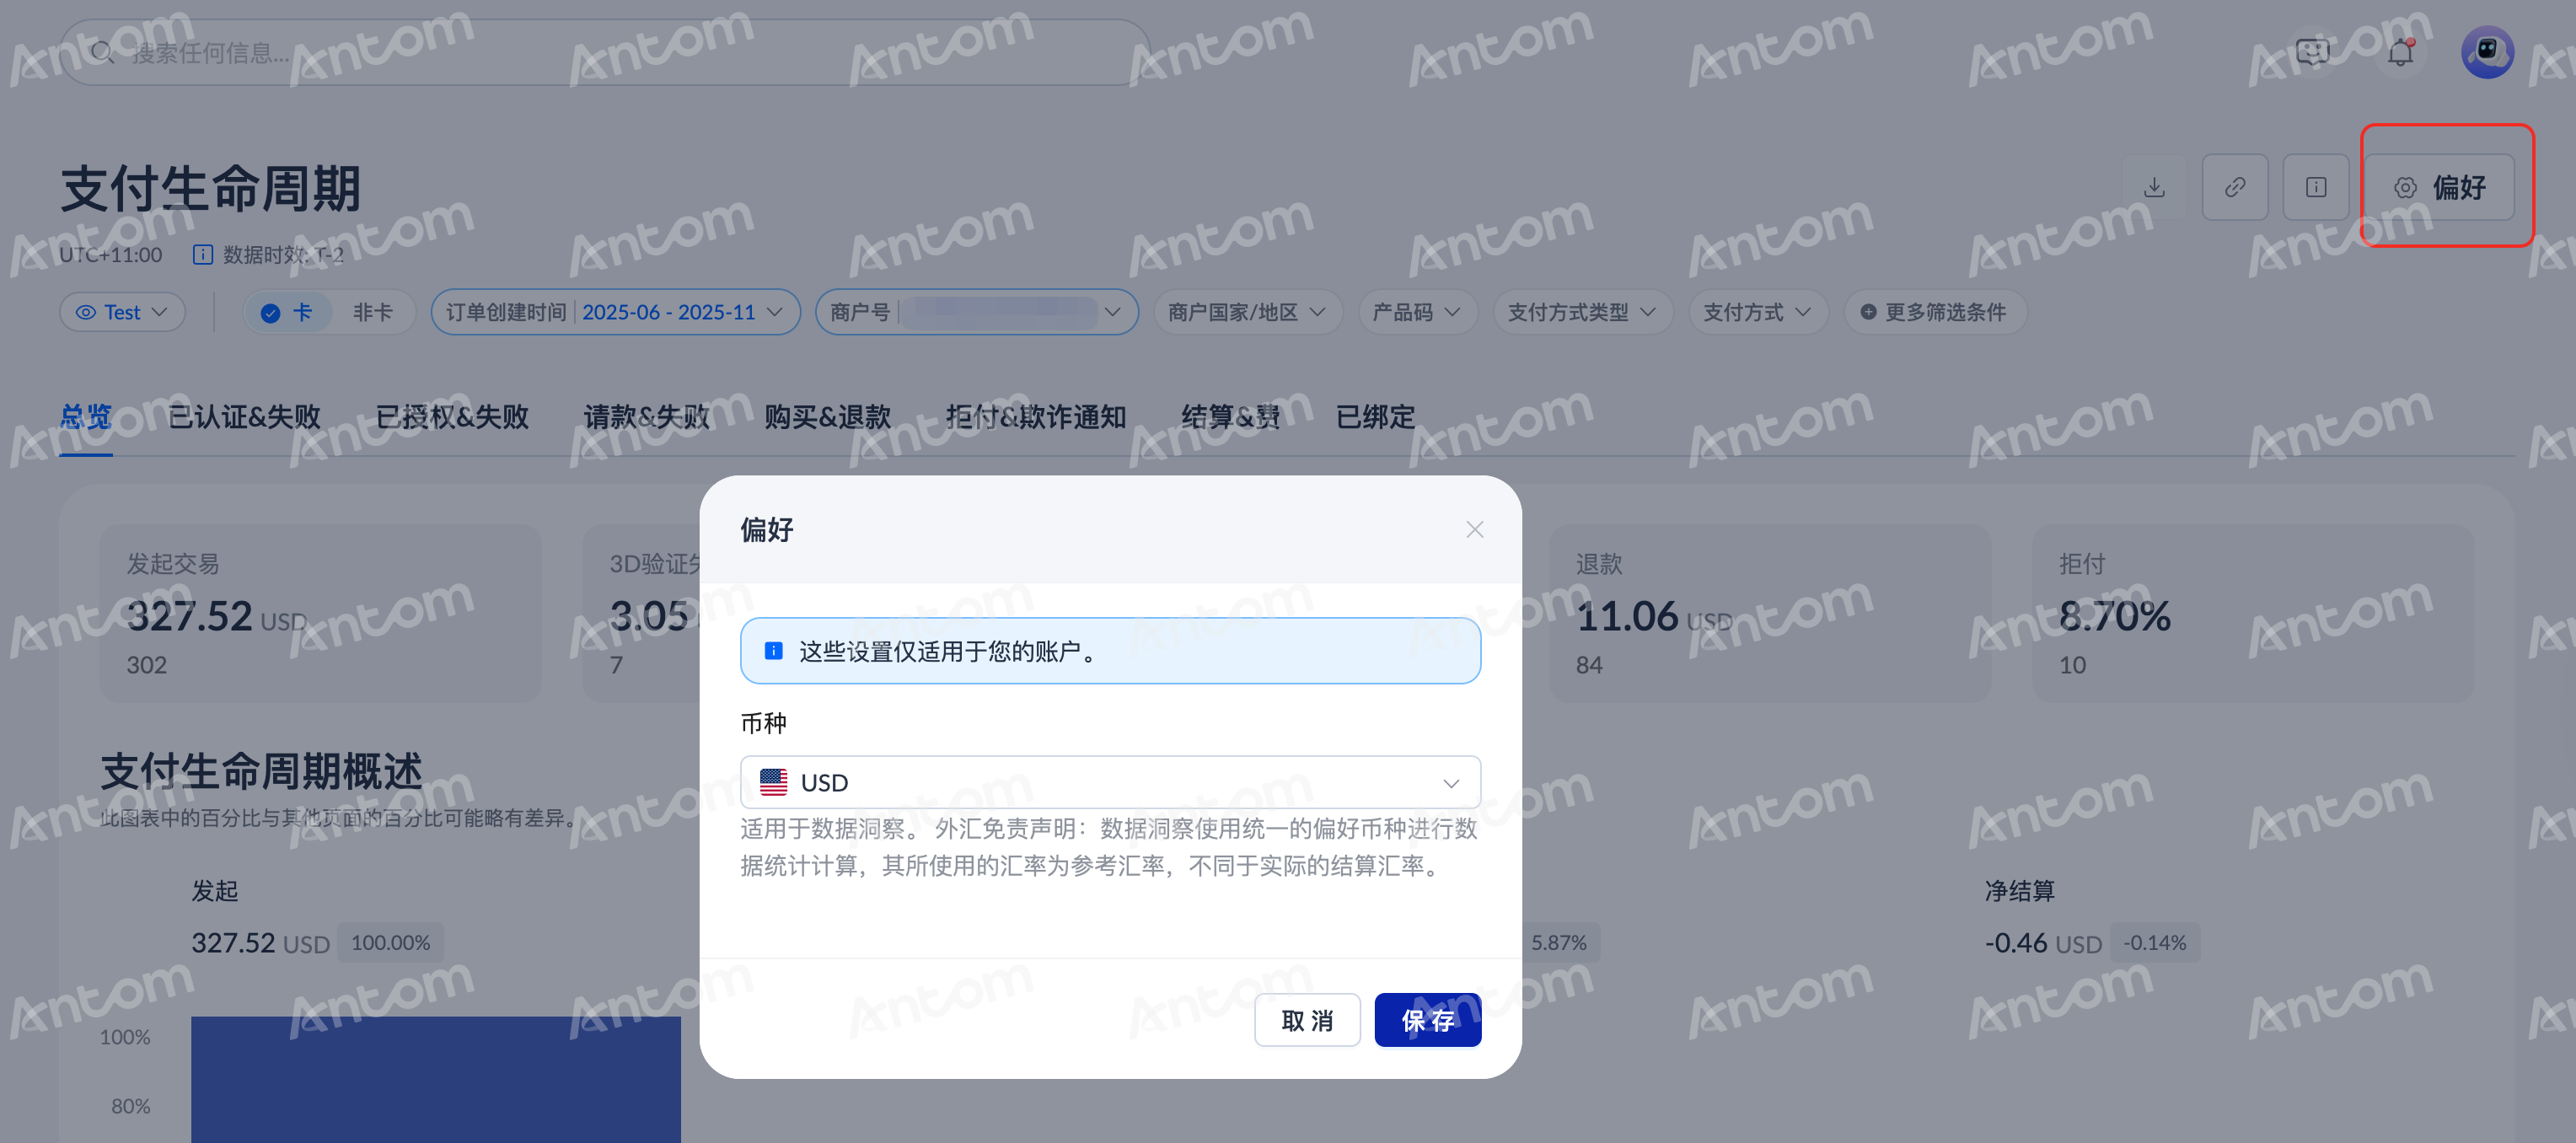
Task: Click the US flag icon in currency field
Action: 773,782
